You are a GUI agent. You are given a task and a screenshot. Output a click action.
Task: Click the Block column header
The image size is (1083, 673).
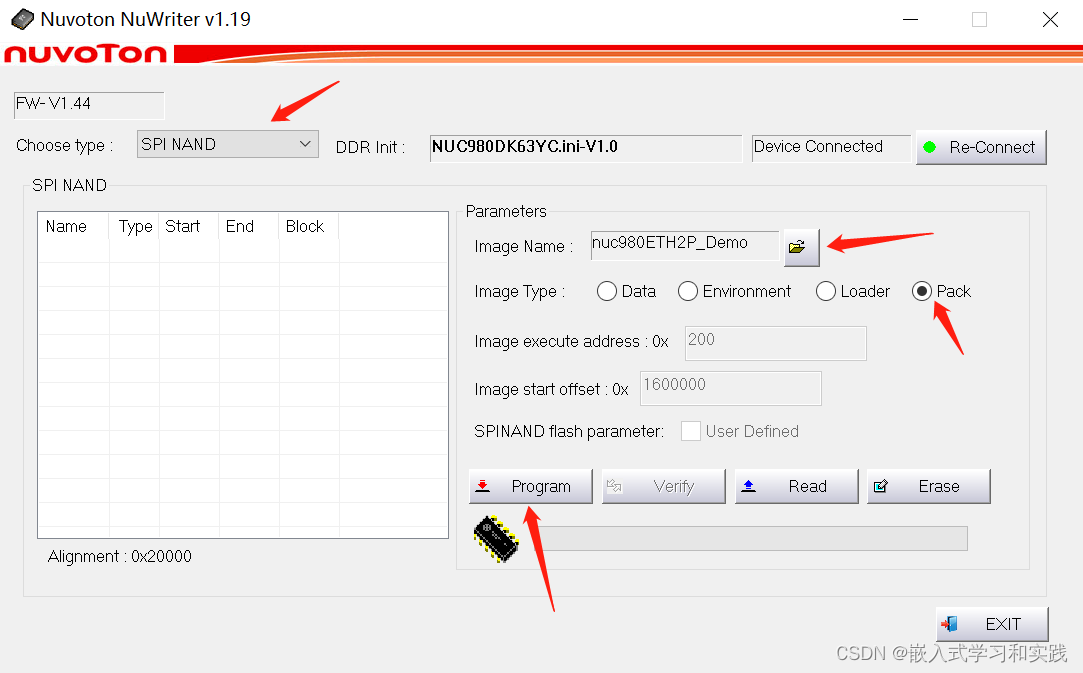(x=304, y=226)
